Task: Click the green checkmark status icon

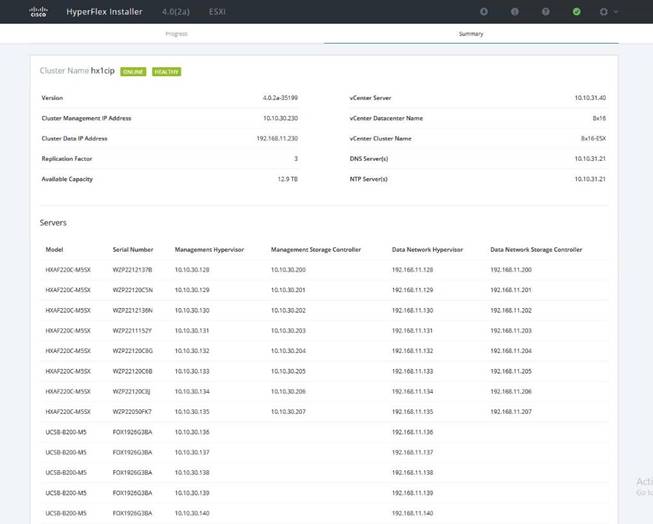Action: point(576,12)
